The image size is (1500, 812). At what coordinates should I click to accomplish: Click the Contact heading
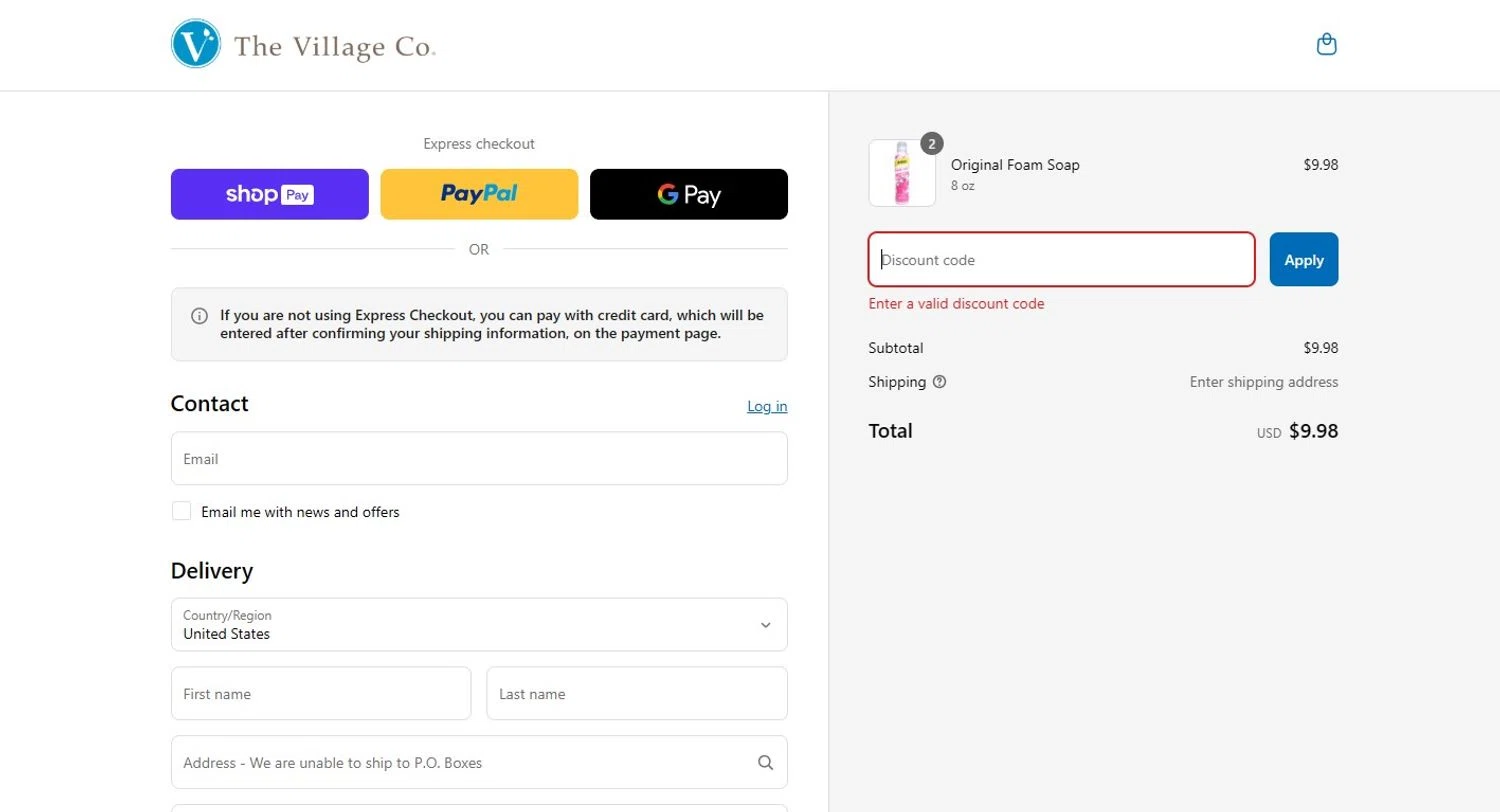pos(210,404)
